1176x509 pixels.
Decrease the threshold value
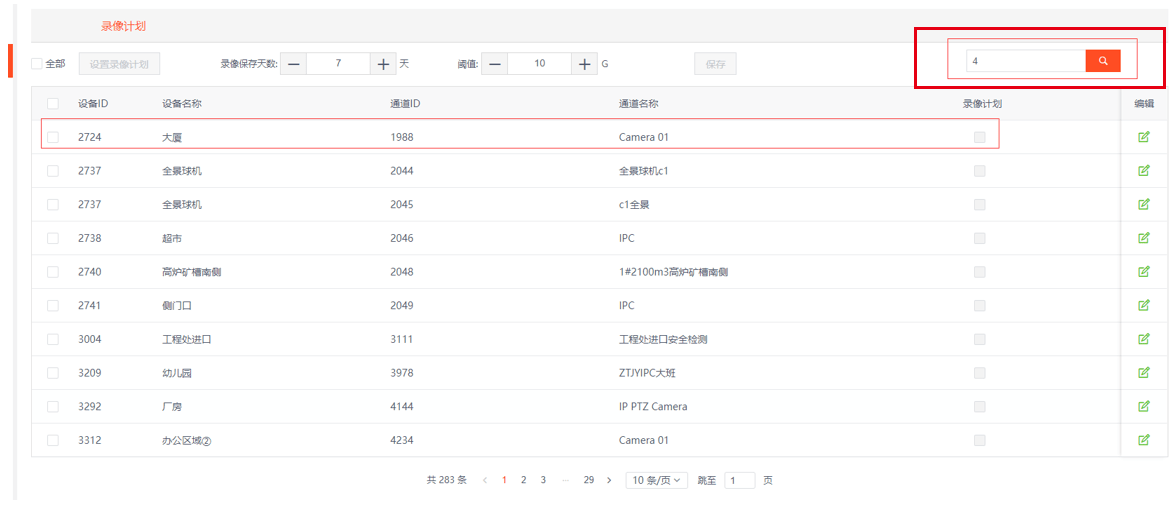click(x=494, y=64)
